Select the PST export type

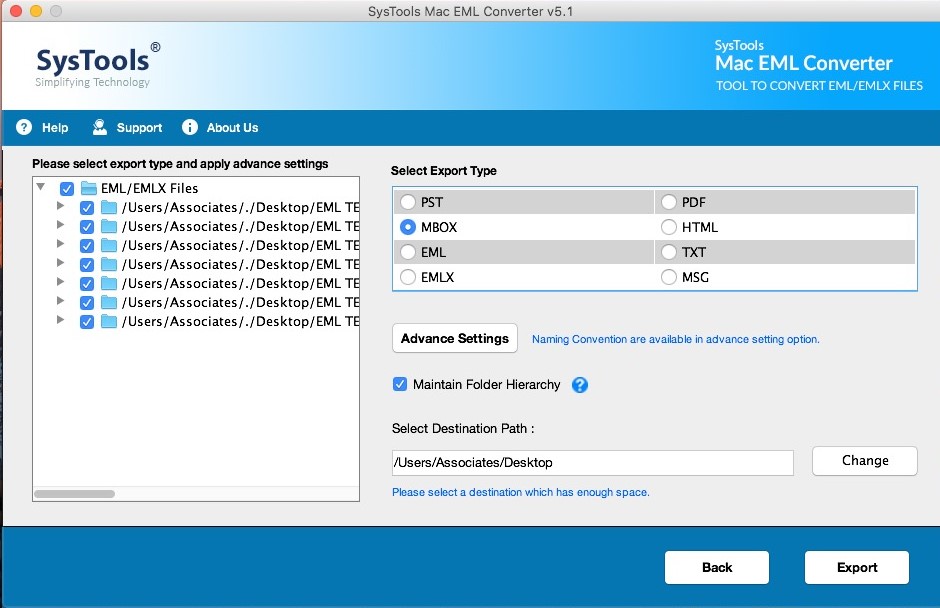(408, 202)
